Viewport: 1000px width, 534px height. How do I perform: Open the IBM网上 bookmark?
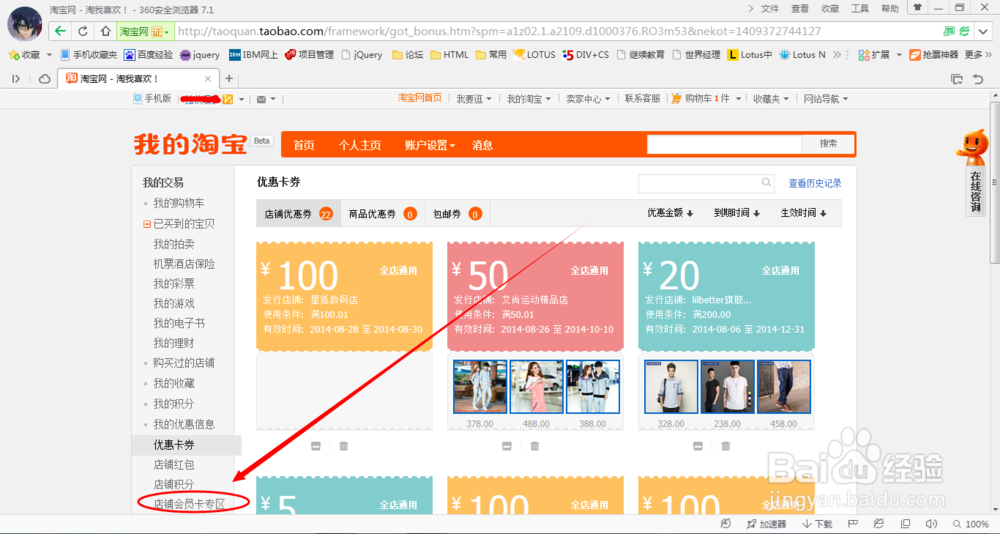point(253,55)
